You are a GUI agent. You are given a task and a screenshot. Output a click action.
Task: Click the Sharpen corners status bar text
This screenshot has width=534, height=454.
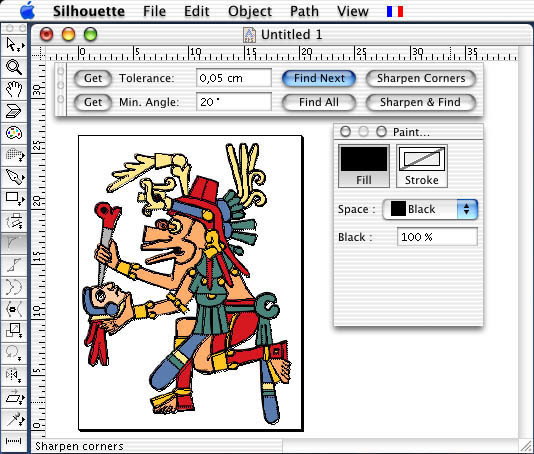(x=79, y=446)
